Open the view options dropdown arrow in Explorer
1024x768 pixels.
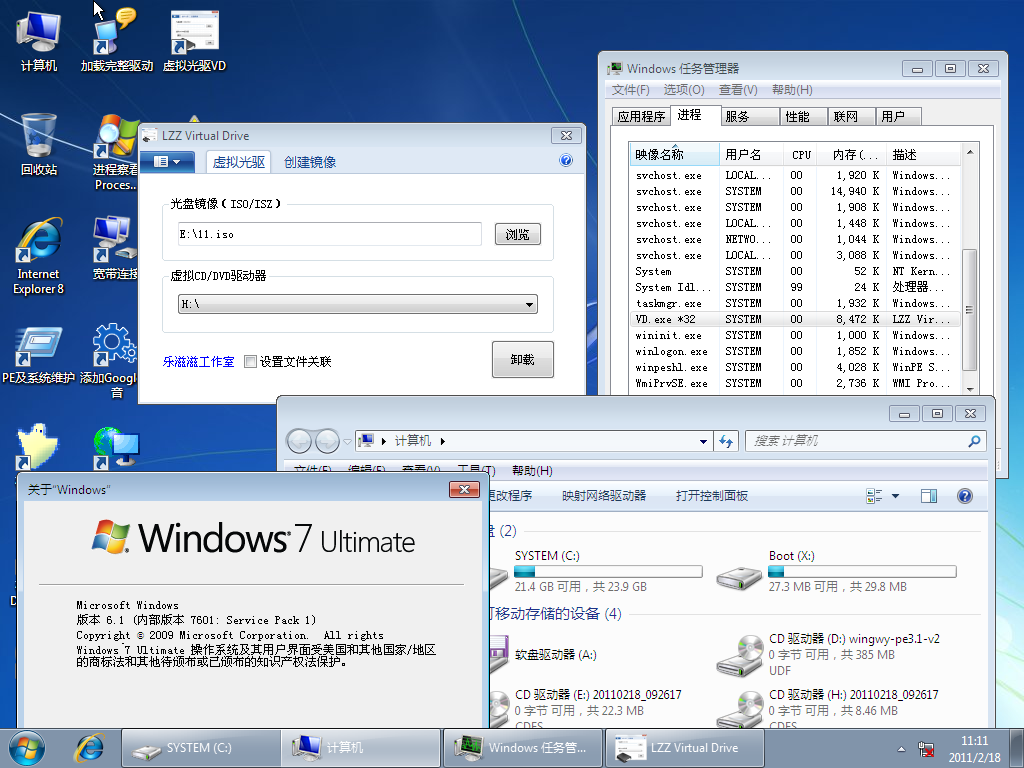[895, 496]
